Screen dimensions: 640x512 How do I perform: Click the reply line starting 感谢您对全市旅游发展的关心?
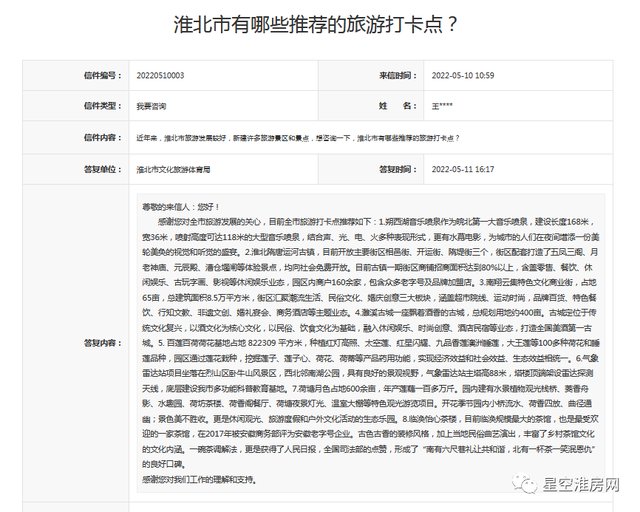(x=375, y=222)
